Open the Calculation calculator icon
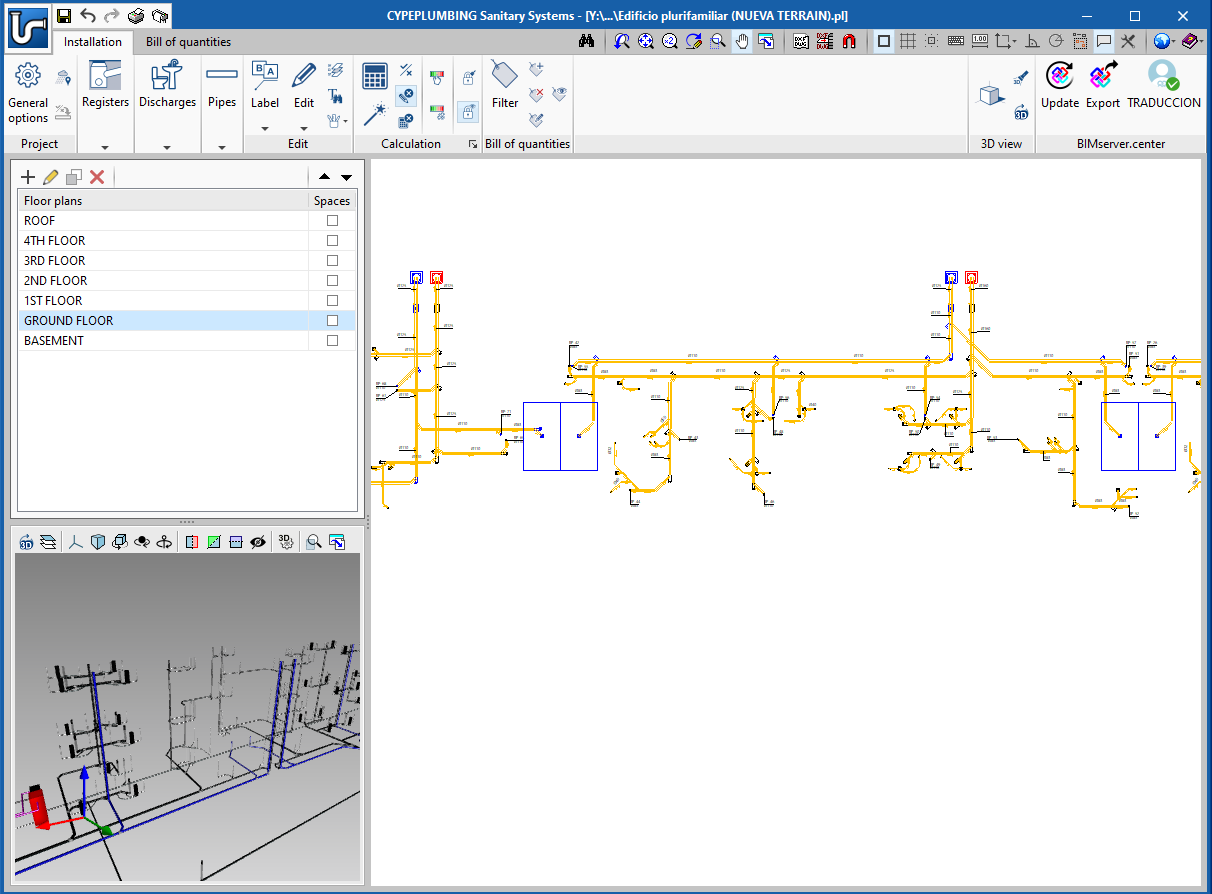This screenshot has height=894, width=1212. coord(375,77)
